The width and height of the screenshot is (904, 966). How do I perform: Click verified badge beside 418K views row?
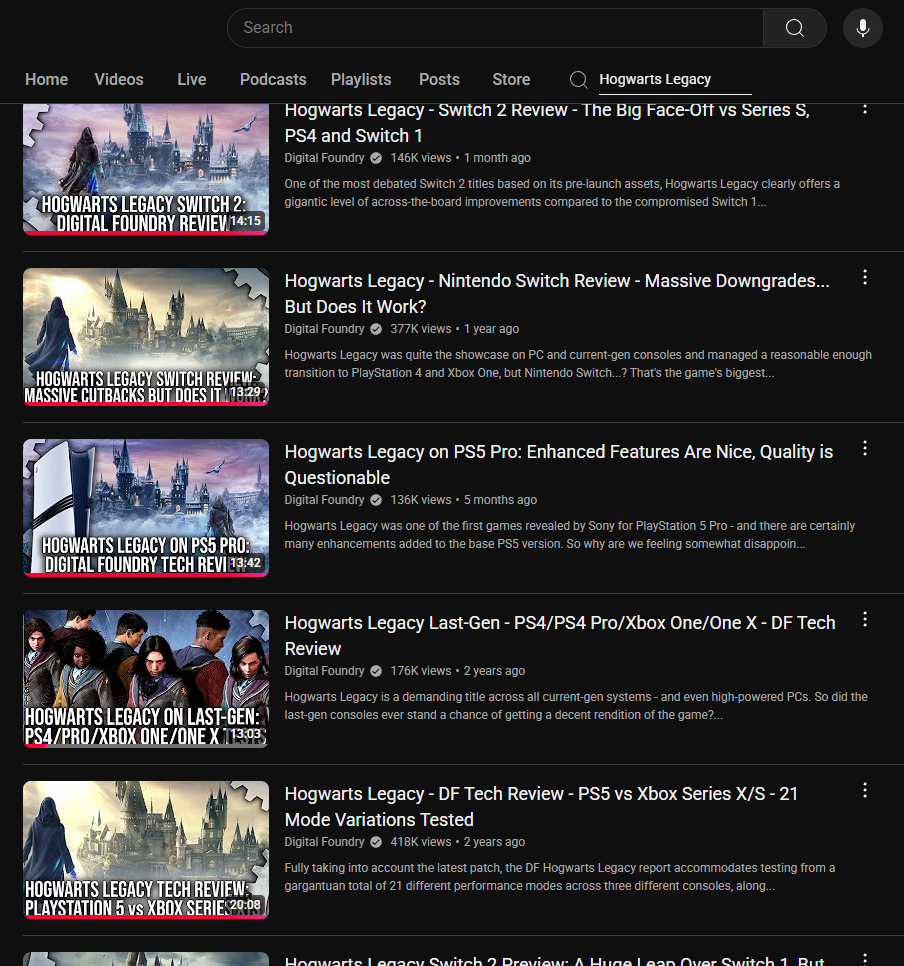click(x=376, y=842)
